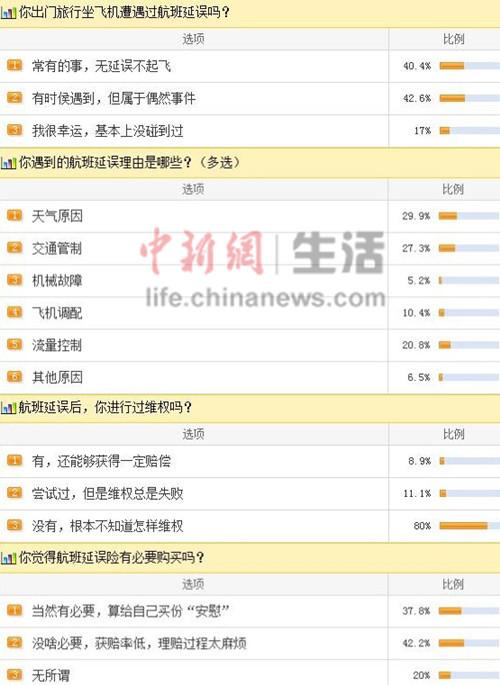This screenshot has width=500, height=685.
Task: Click option 当然有必要，算给自己买份“安慰”
Action: [131, 611]
